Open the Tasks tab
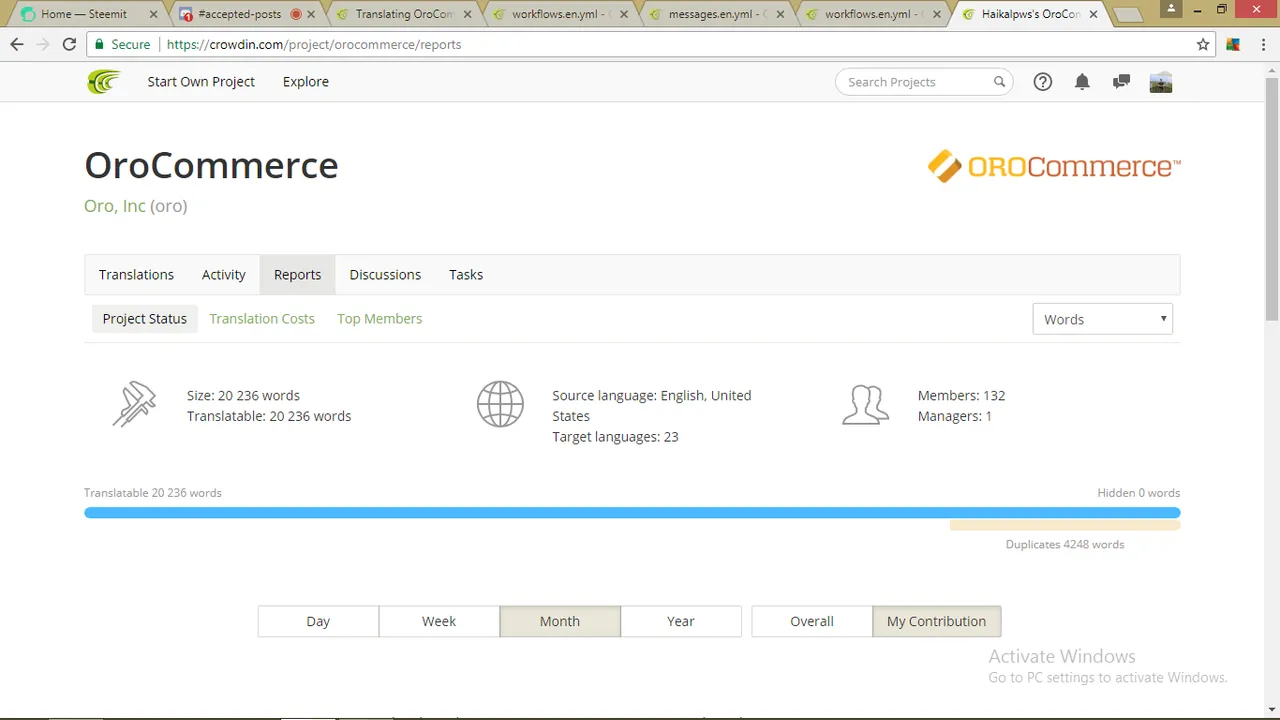The image size is (1280, 720). pos(466,274)
